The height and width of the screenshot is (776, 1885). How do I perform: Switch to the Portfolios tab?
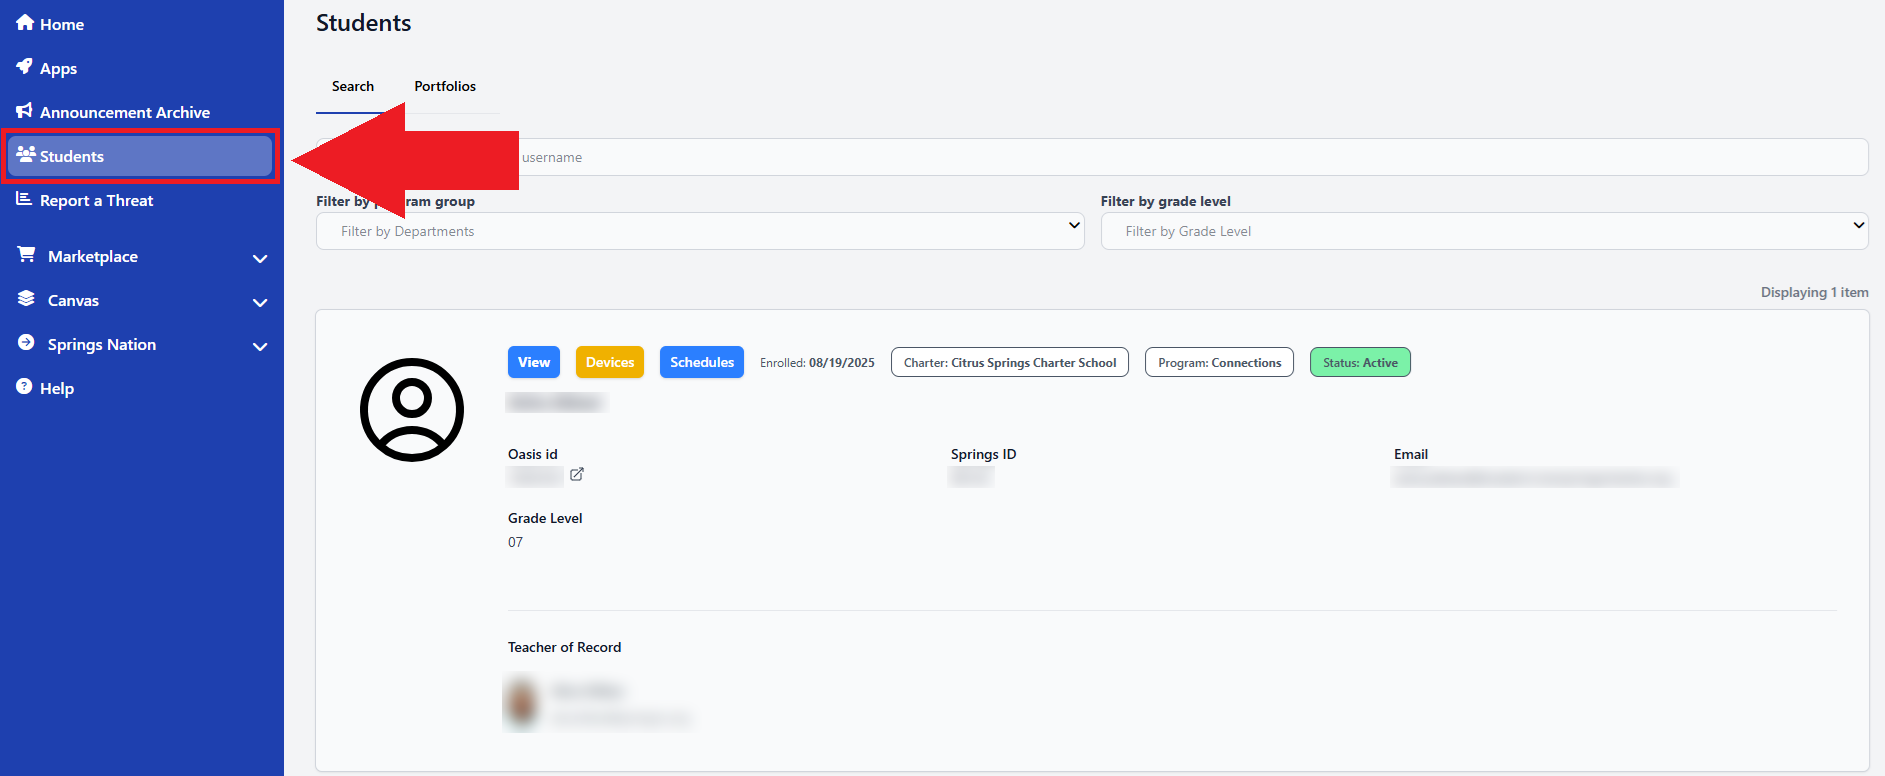pyautogui.click(x=445, y=86)
